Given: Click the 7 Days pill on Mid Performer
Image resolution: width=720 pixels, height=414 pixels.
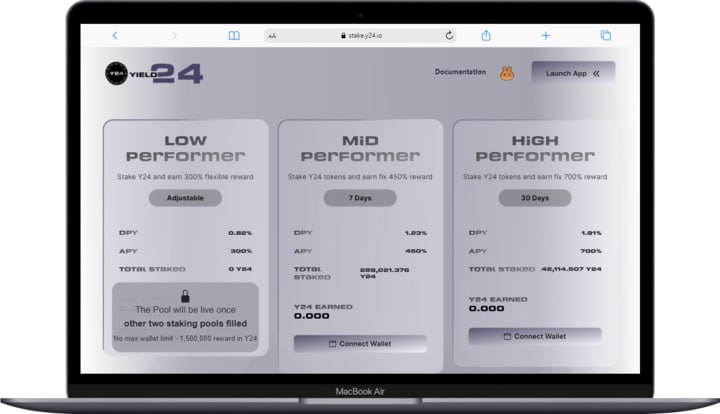Looking at the screenshot, I should [360, 198].
